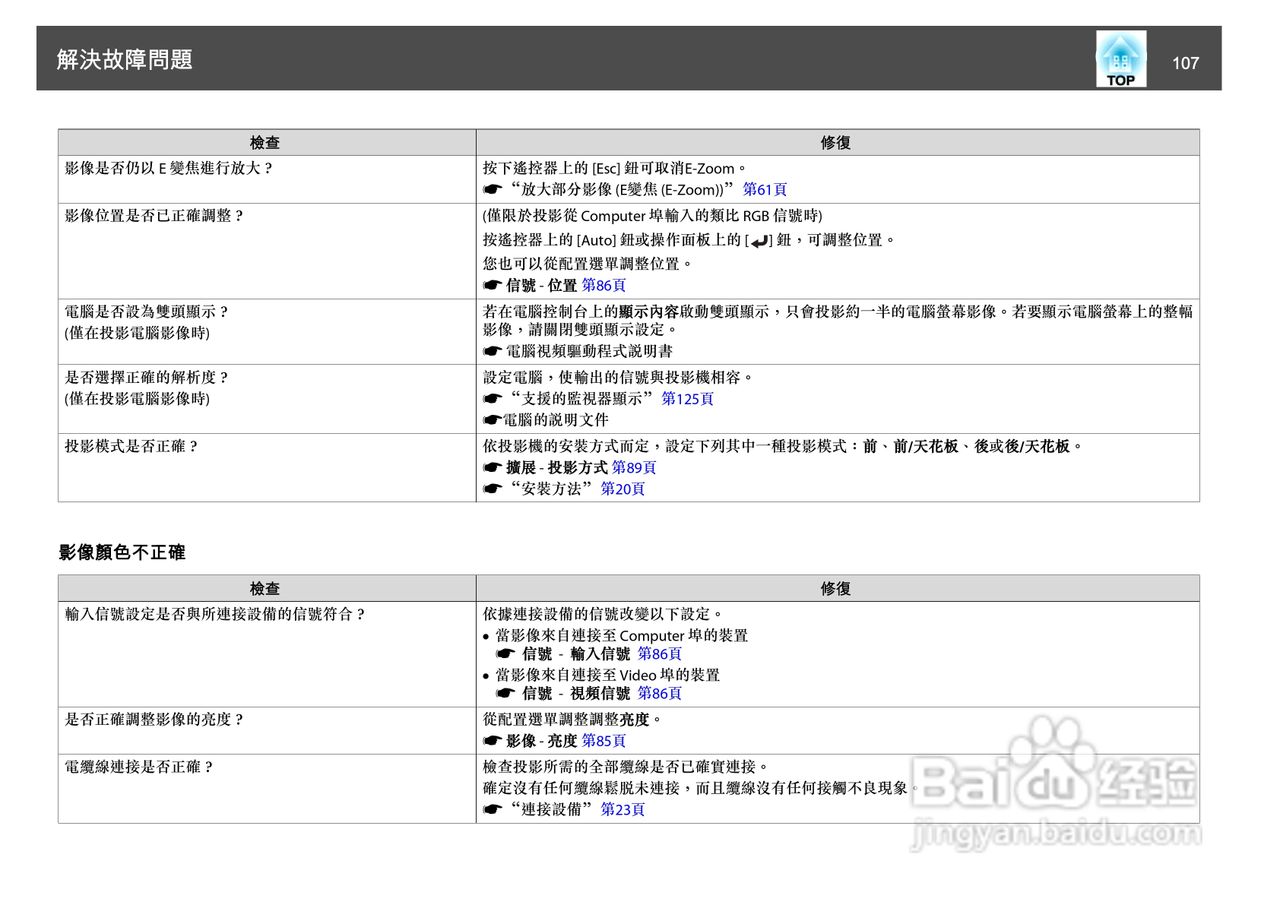Image resolution: width=1280 pixels, height=905 pixels.
Task: Click bullet 當影像來自連接至 Video 埠的裝置
Action: pyautogui.click(x=601, y=675)
